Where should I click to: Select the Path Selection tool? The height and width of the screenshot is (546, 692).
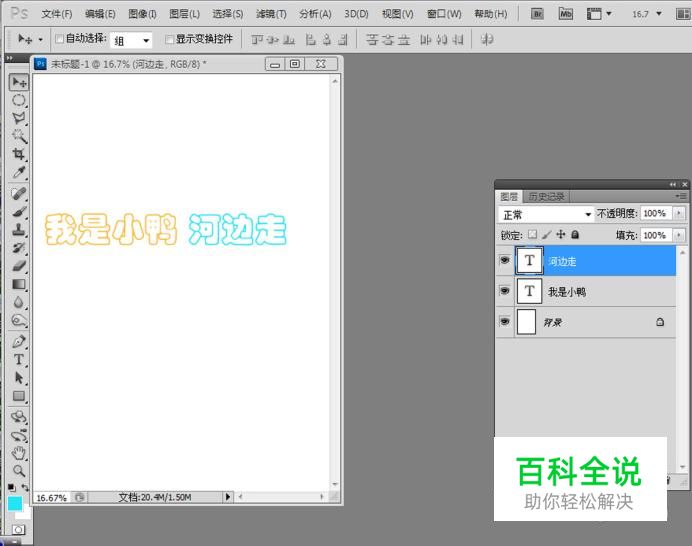tap(19, 378)
